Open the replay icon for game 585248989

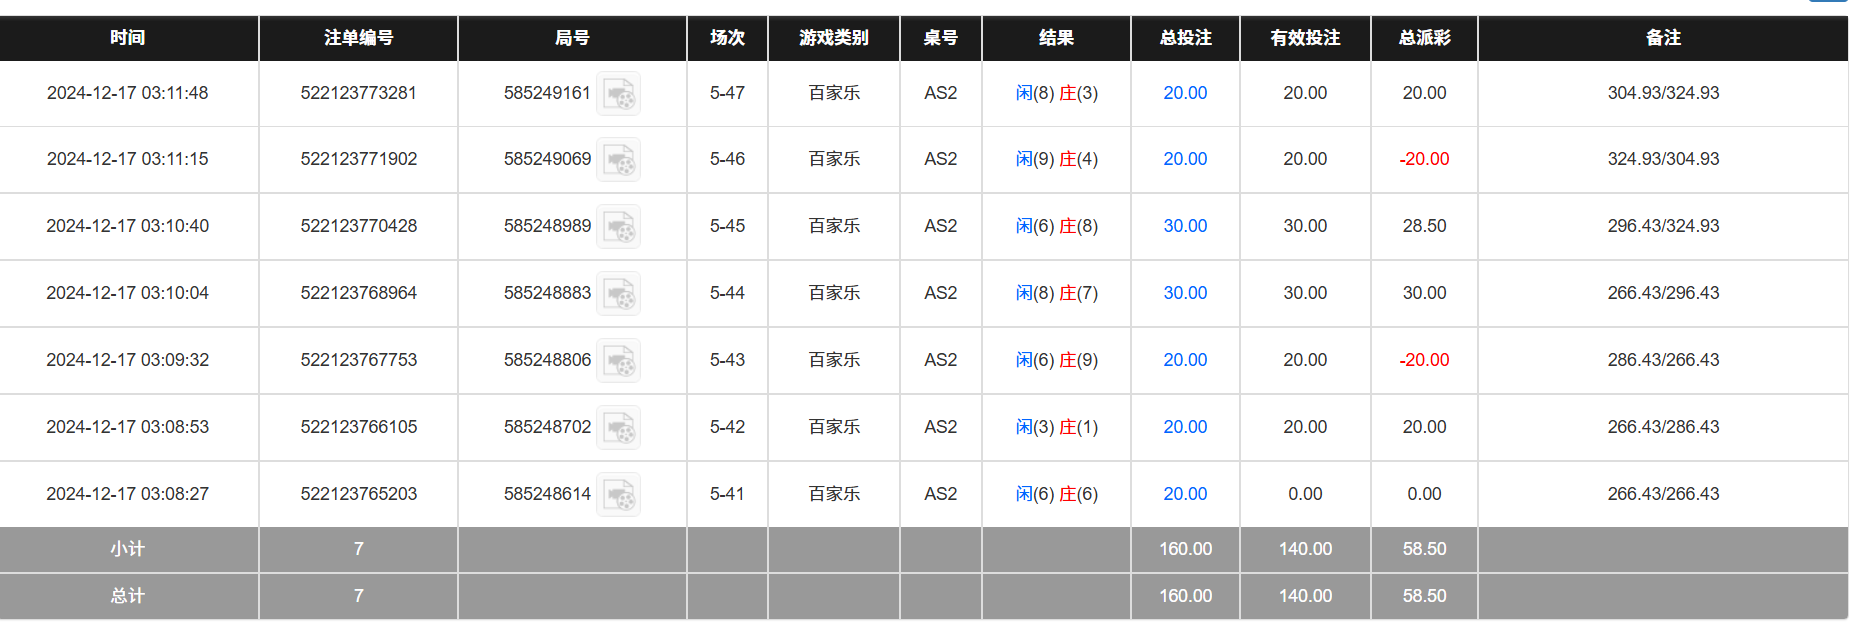point(618,226)
